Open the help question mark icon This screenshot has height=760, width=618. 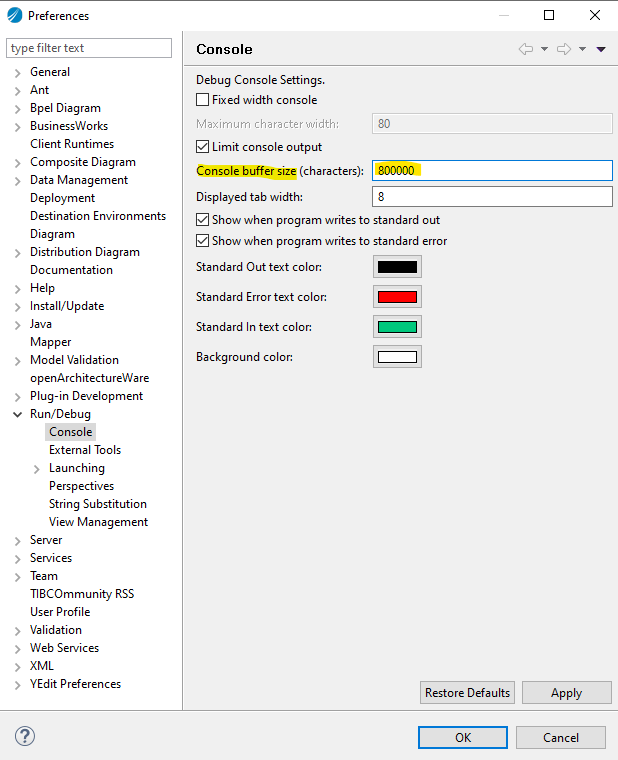click(x=25, y=736)
